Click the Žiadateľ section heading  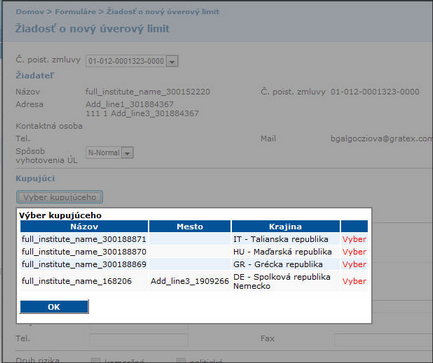coord(35,76)
